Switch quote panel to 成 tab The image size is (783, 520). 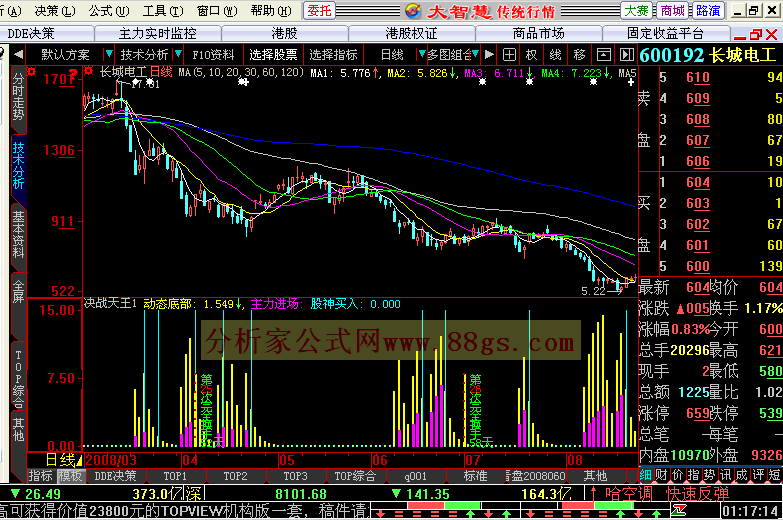coord(742,475)
